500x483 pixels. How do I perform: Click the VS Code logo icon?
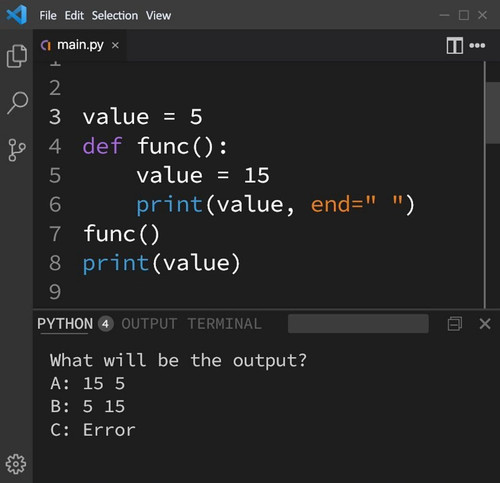[17, 15]
